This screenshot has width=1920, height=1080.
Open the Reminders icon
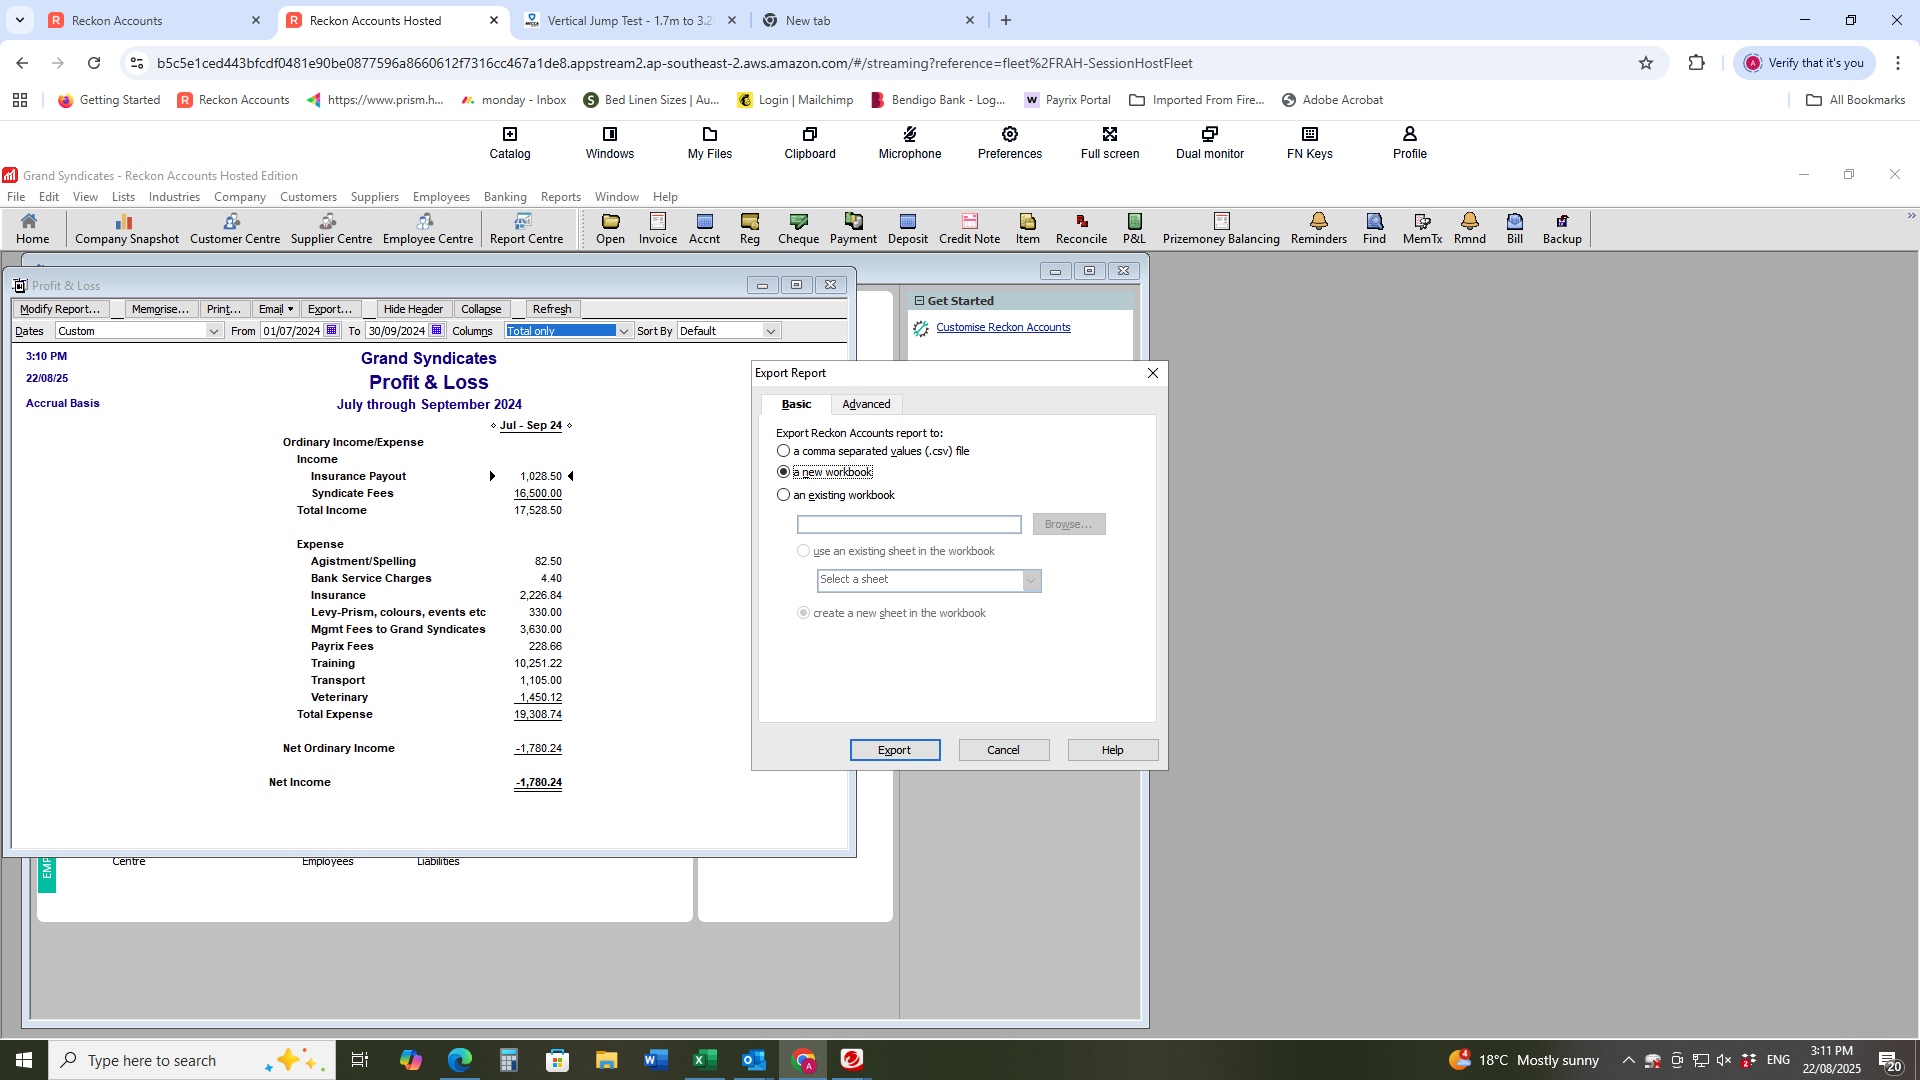click(x=1318, y=228)
